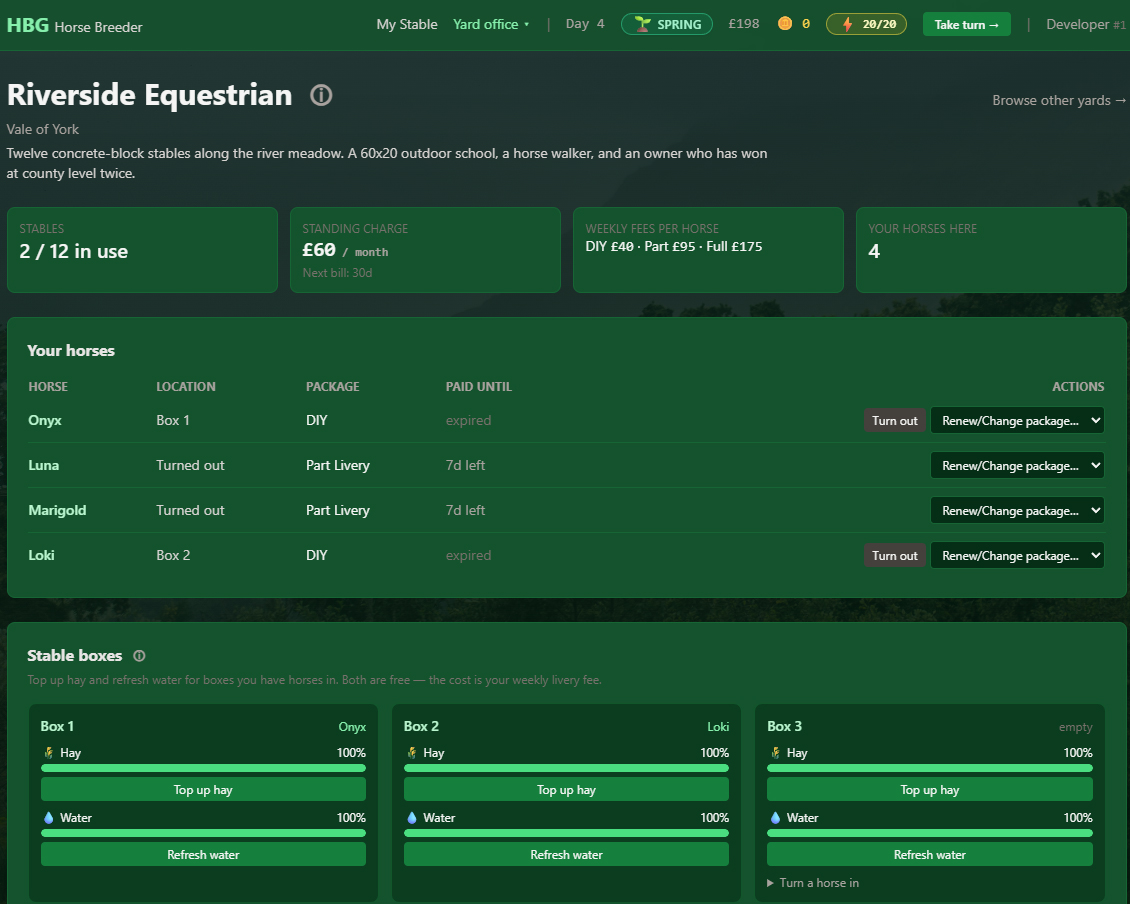Click the water droplet icon in Box 1

point(49,817)
